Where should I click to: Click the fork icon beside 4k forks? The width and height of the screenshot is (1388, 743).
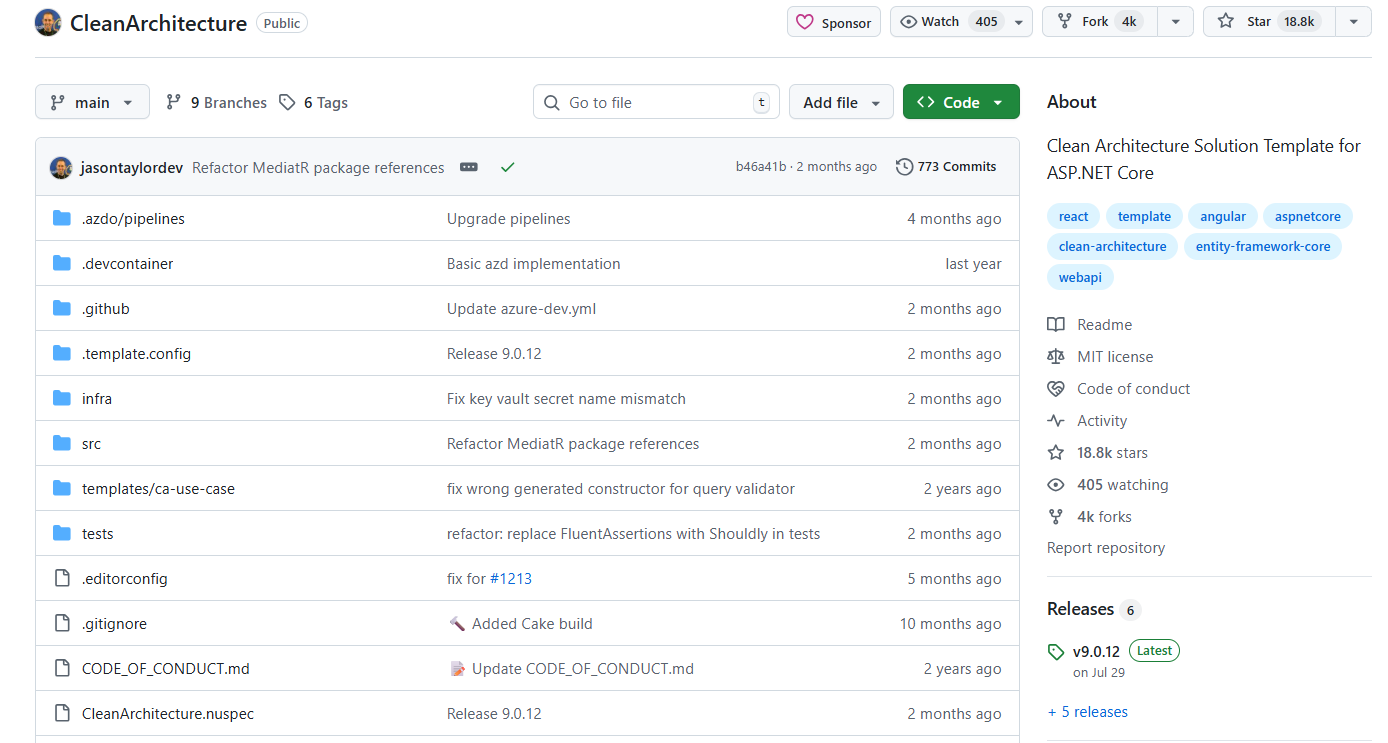[1056, 516]
